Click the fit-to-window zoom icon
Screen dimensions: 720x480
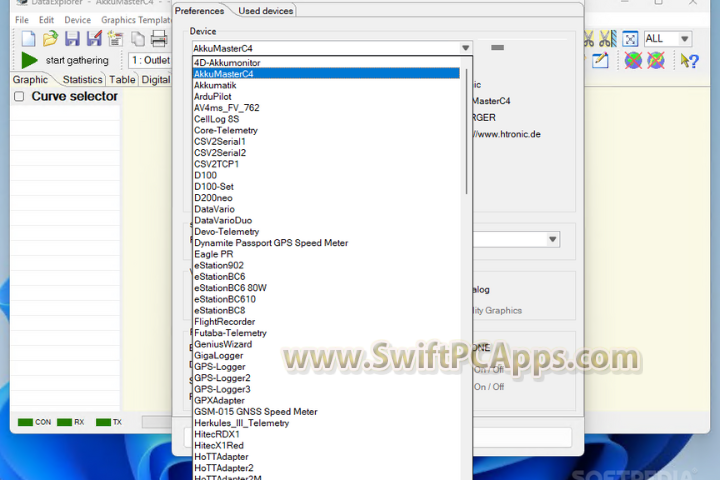(630, 39)
